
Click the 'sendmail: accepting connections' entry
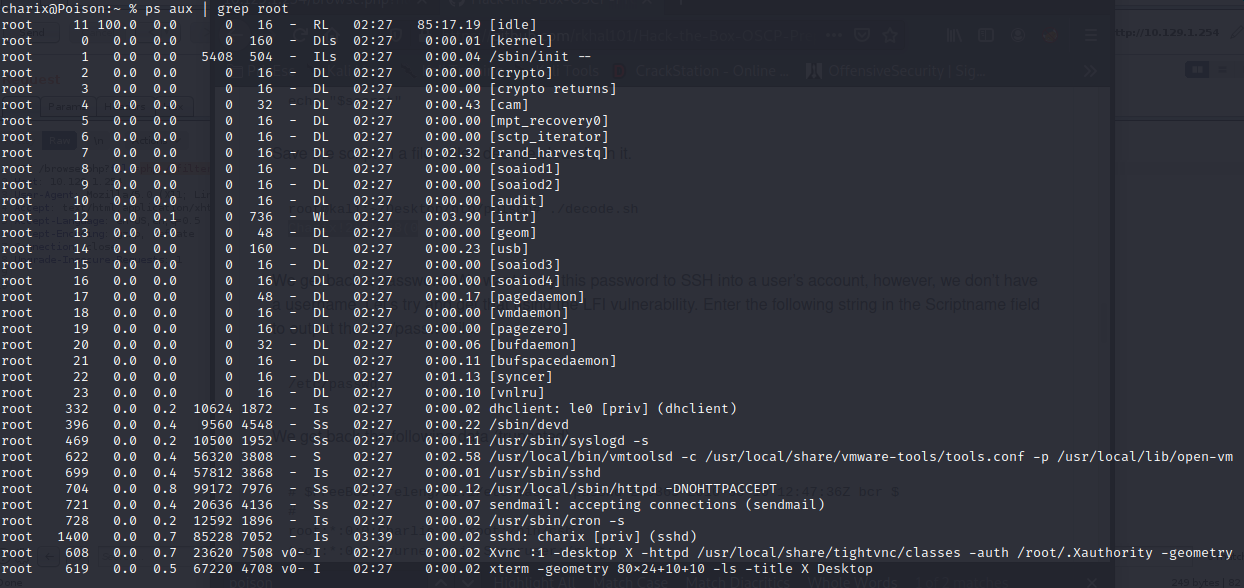(x=657, y=505)
